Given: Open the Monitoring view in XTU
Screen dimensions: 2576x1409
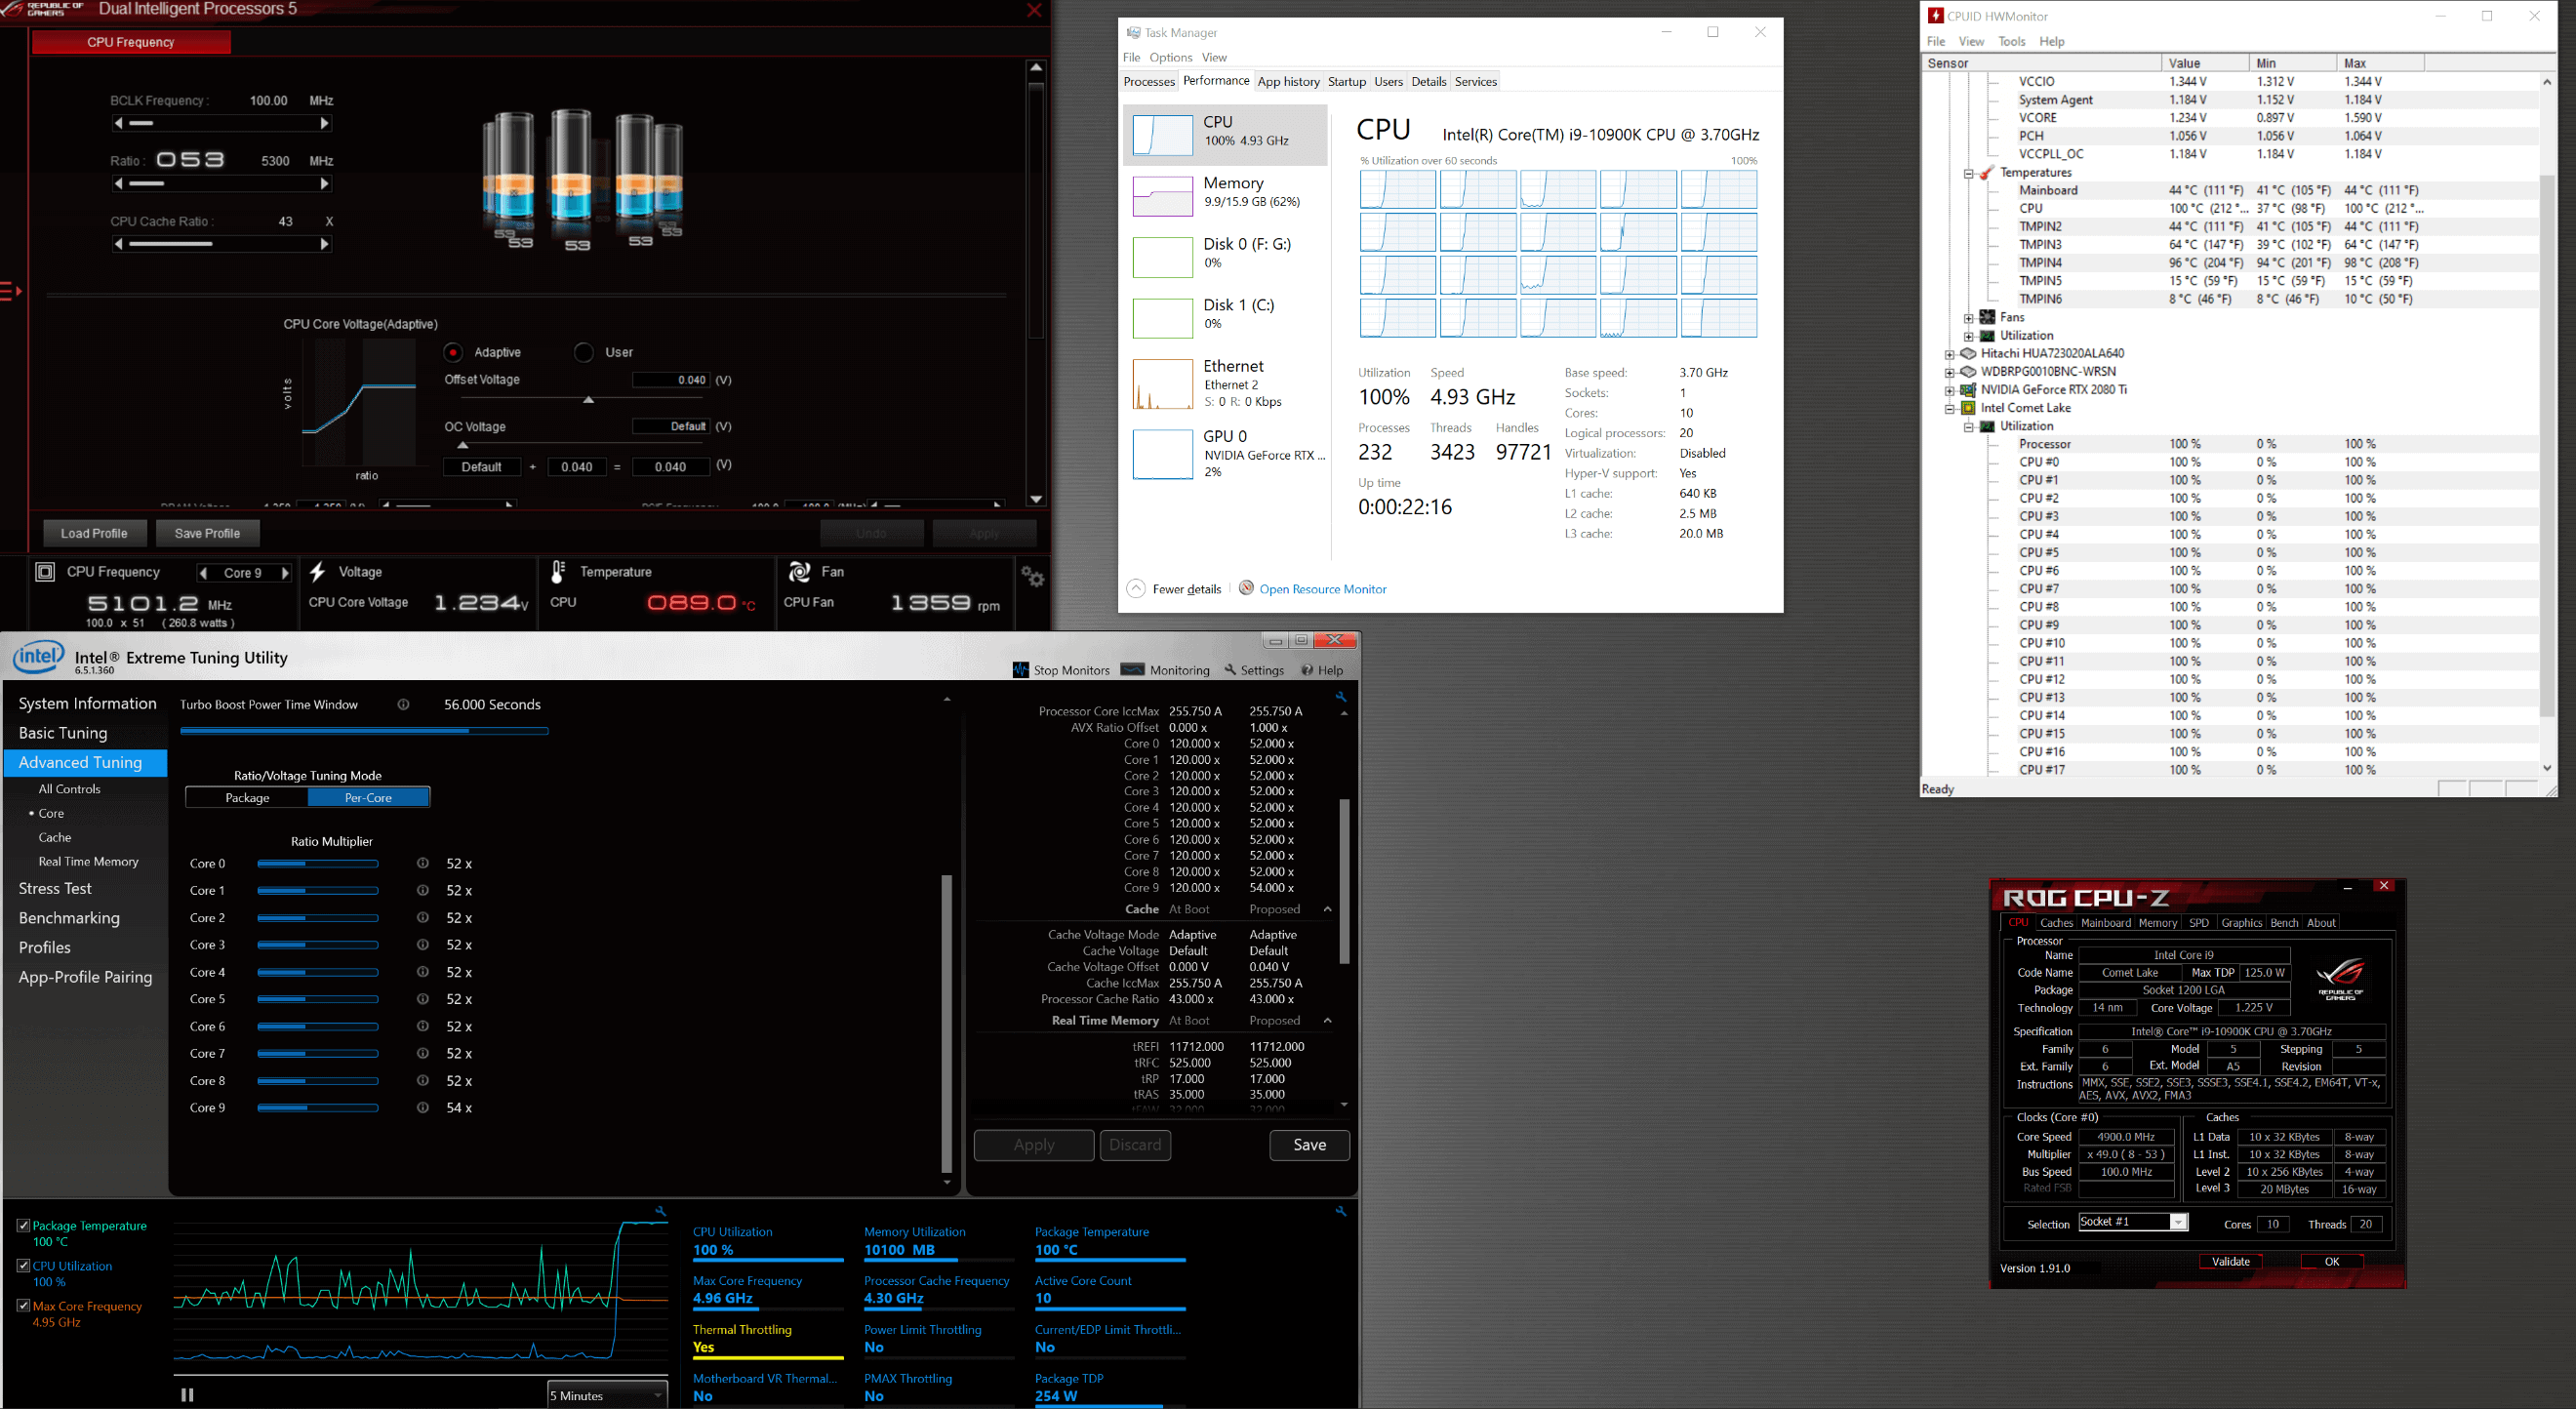Looking at the screenshot, I should point(1166,670).
